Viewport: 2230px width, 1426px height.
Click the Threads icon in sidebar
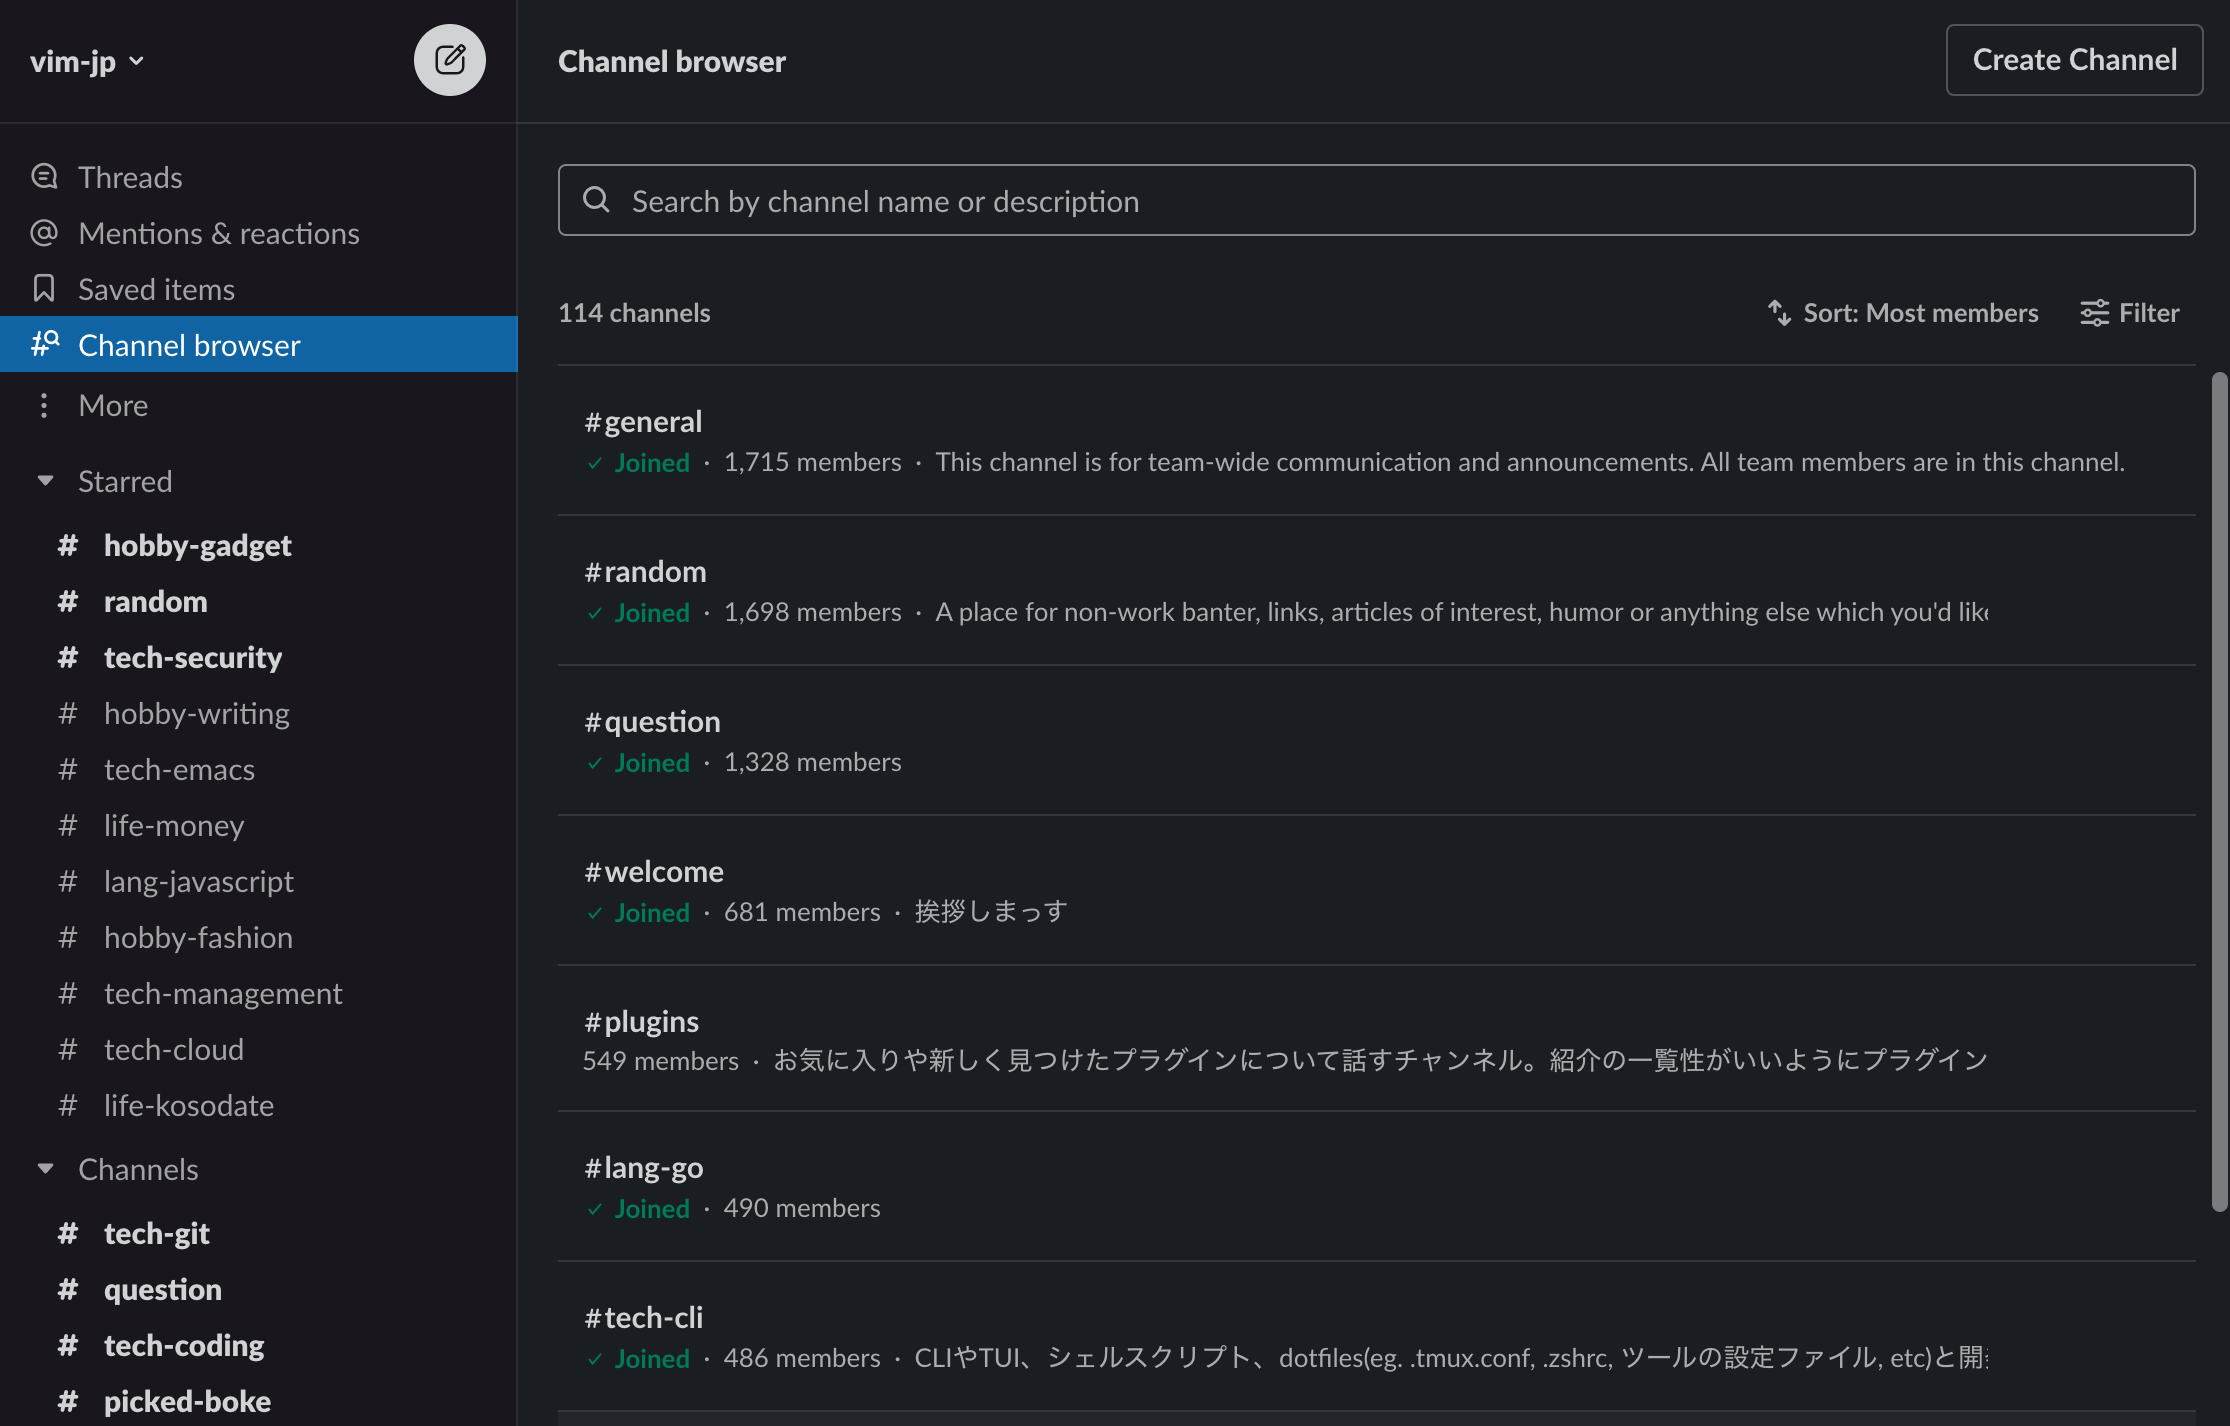pos(44,177)
